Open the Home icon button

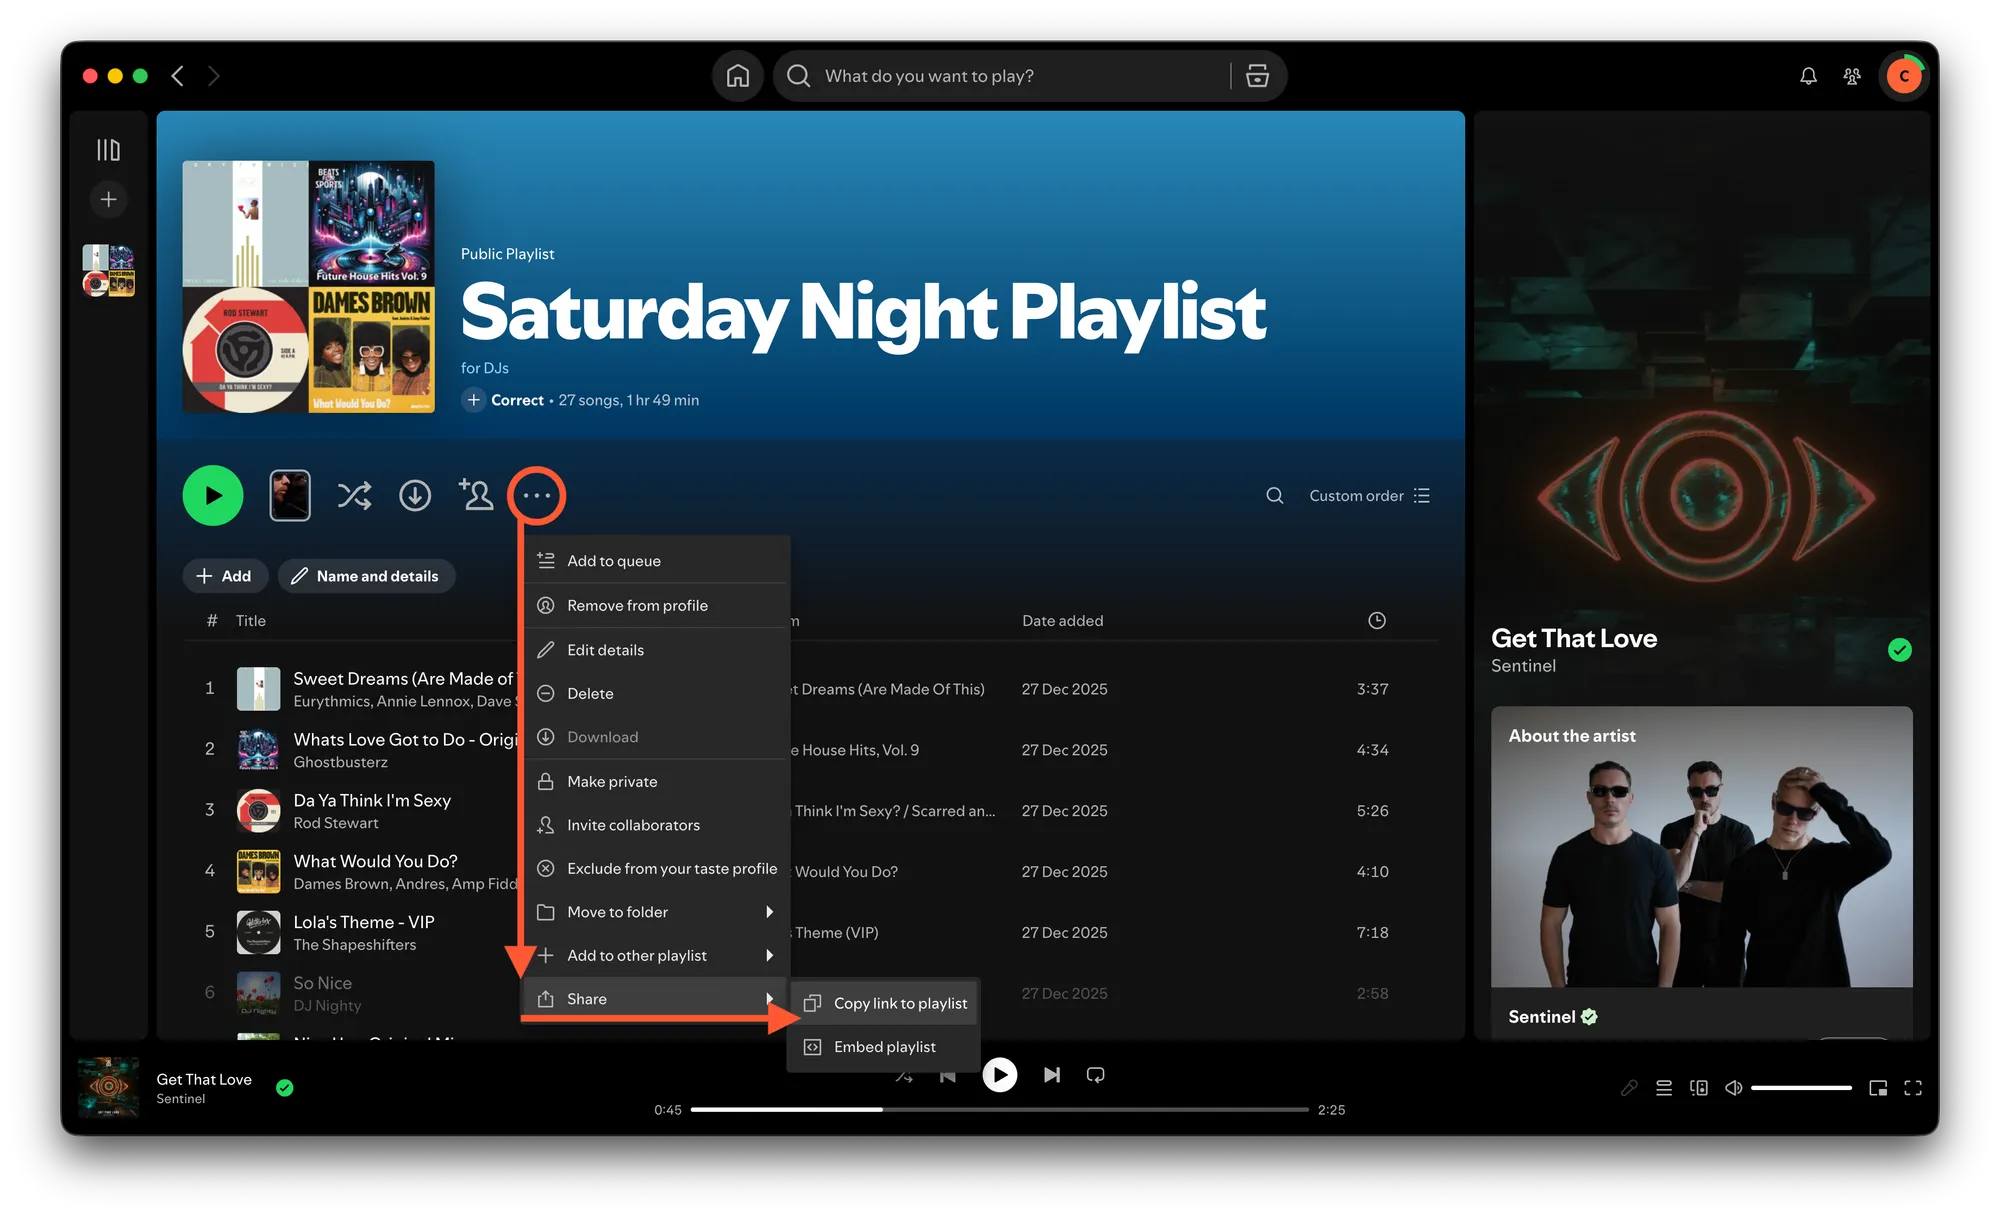(x=738, y=76)
